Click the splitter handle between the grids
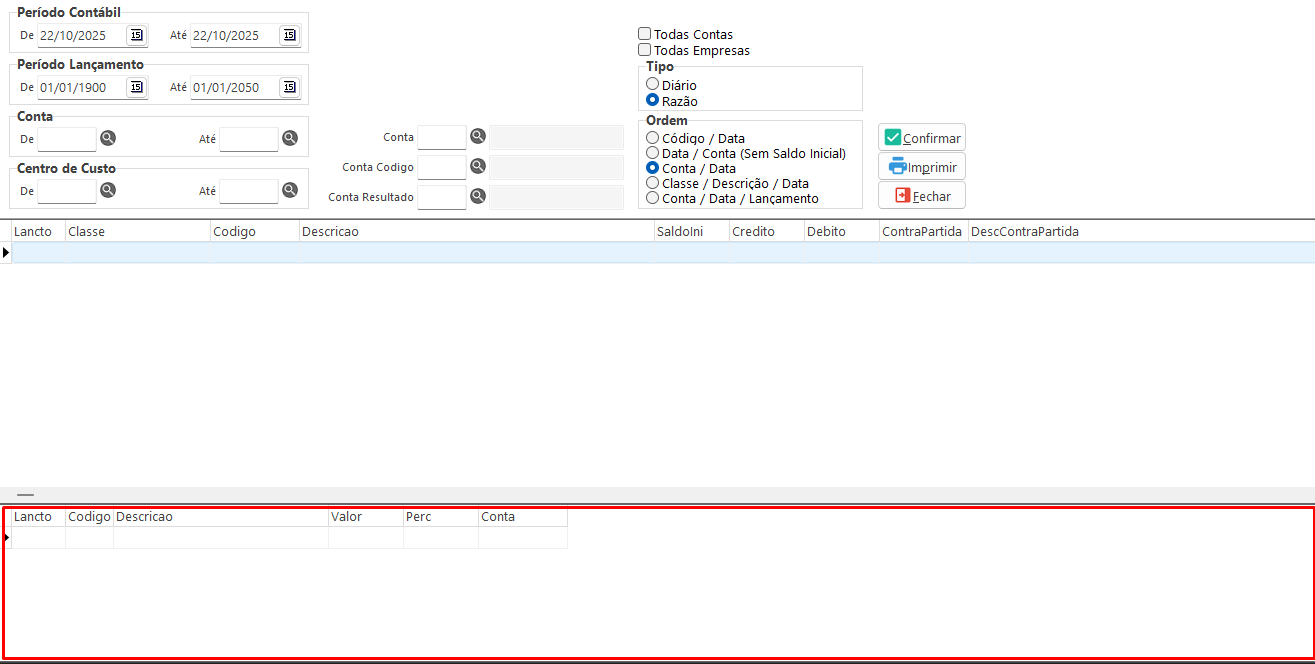 (25, 495)
